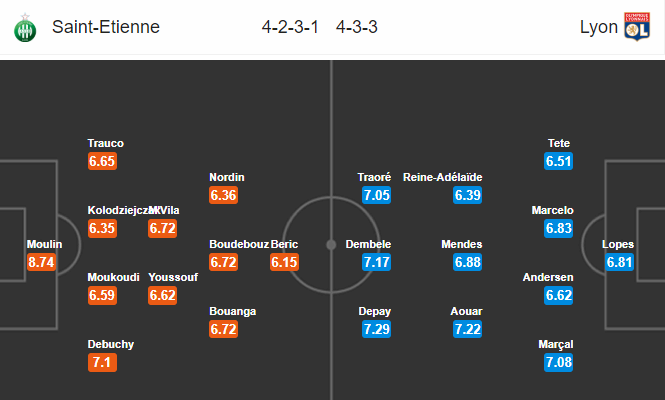
Task: Click Debuchy's 7.1 rating badge
Action: click(x=102, y=363)
